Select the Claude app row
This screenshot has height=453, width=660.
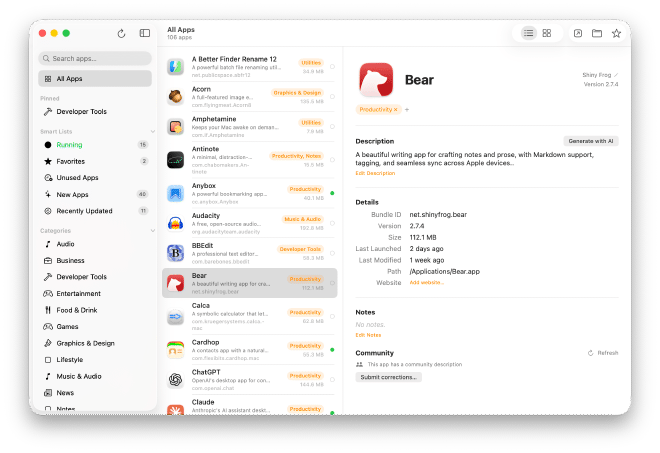click(250, 406)
